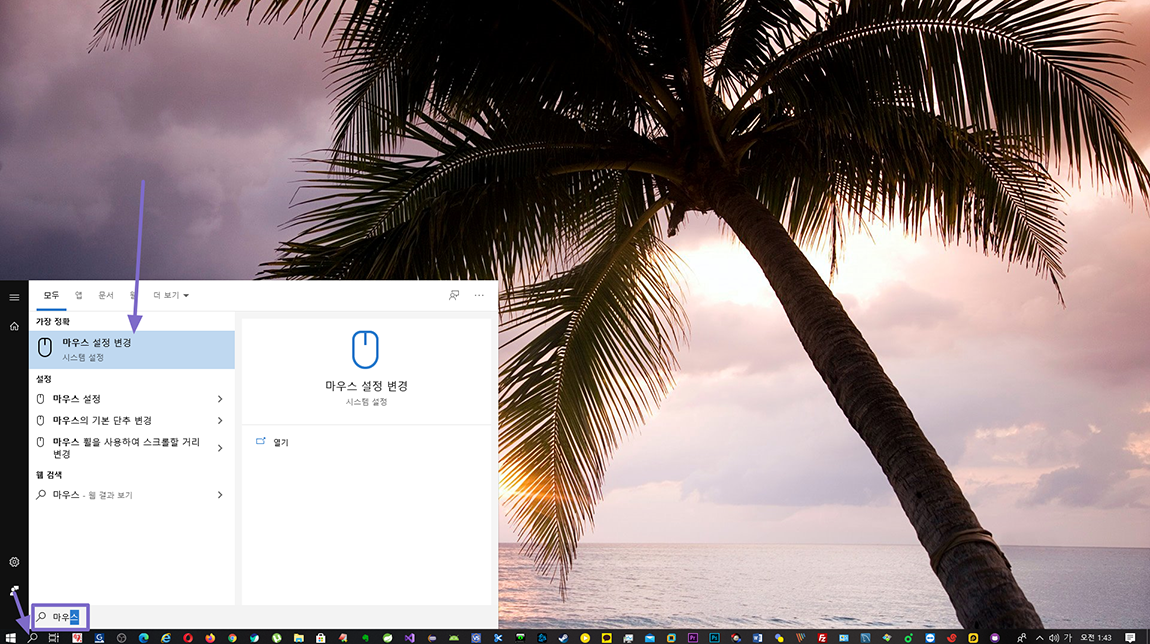
Task: Click the feedback icon in search header
Action: tap(454, 295)
